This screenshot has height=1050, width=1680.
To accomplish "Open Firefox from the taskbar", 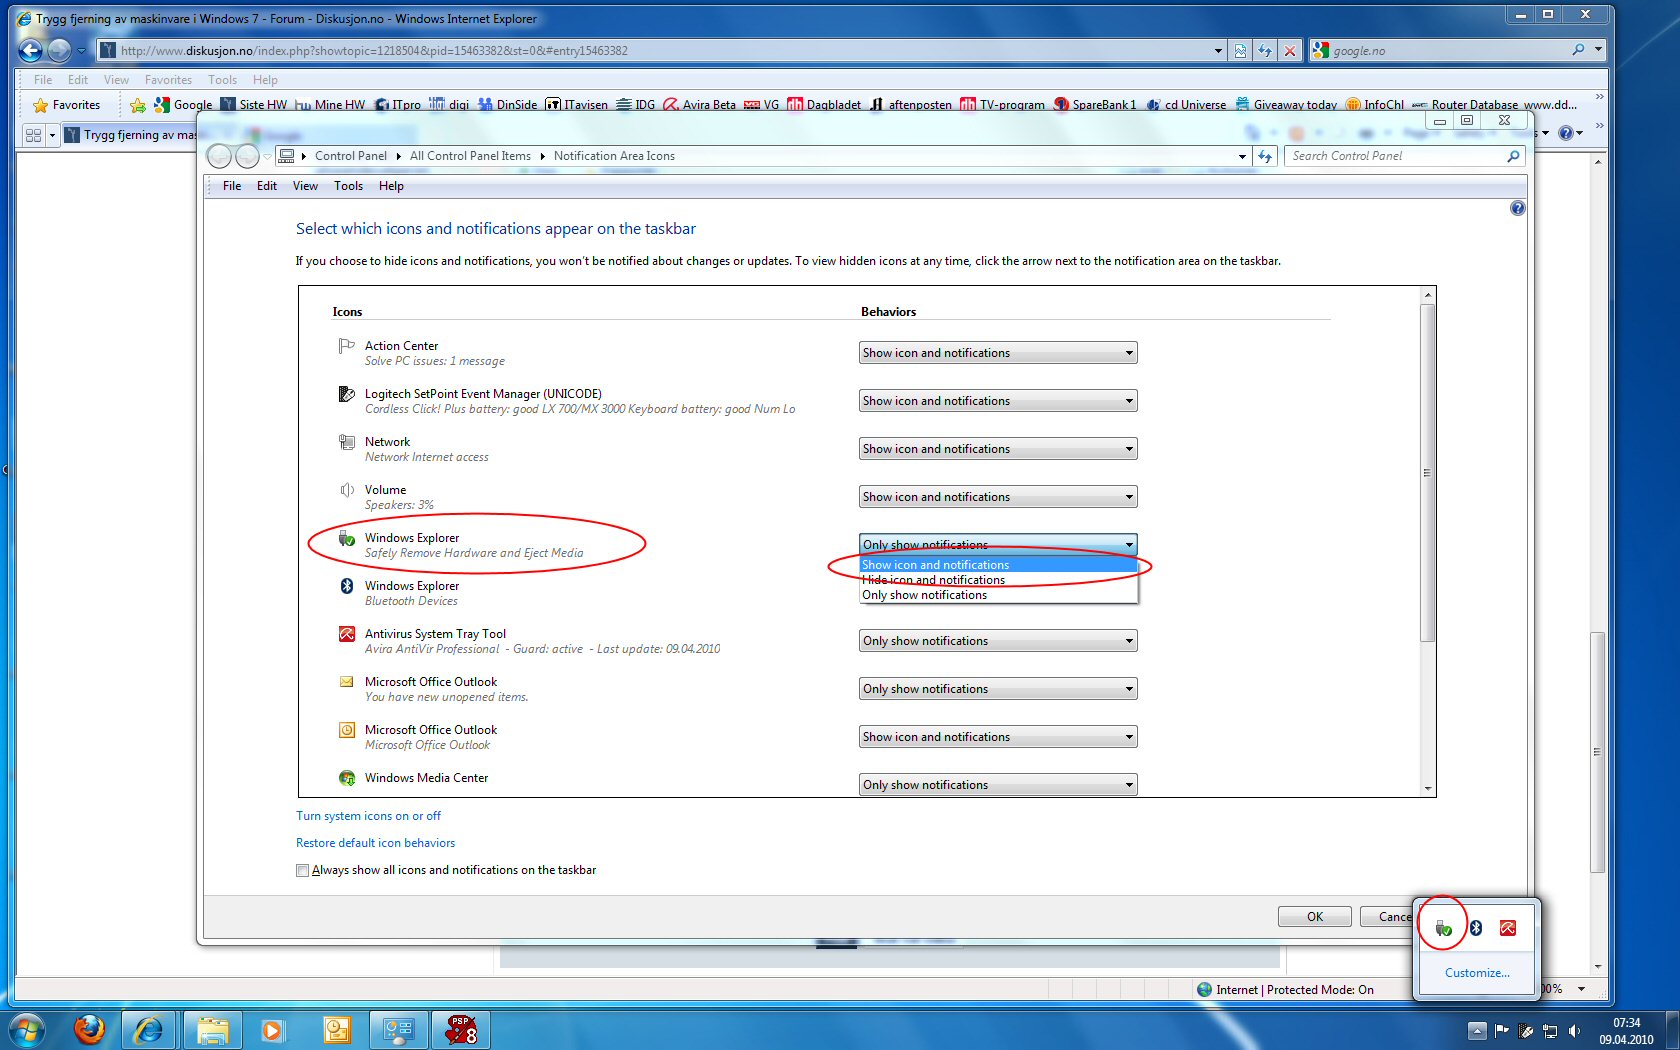I will pos(89,1029).
